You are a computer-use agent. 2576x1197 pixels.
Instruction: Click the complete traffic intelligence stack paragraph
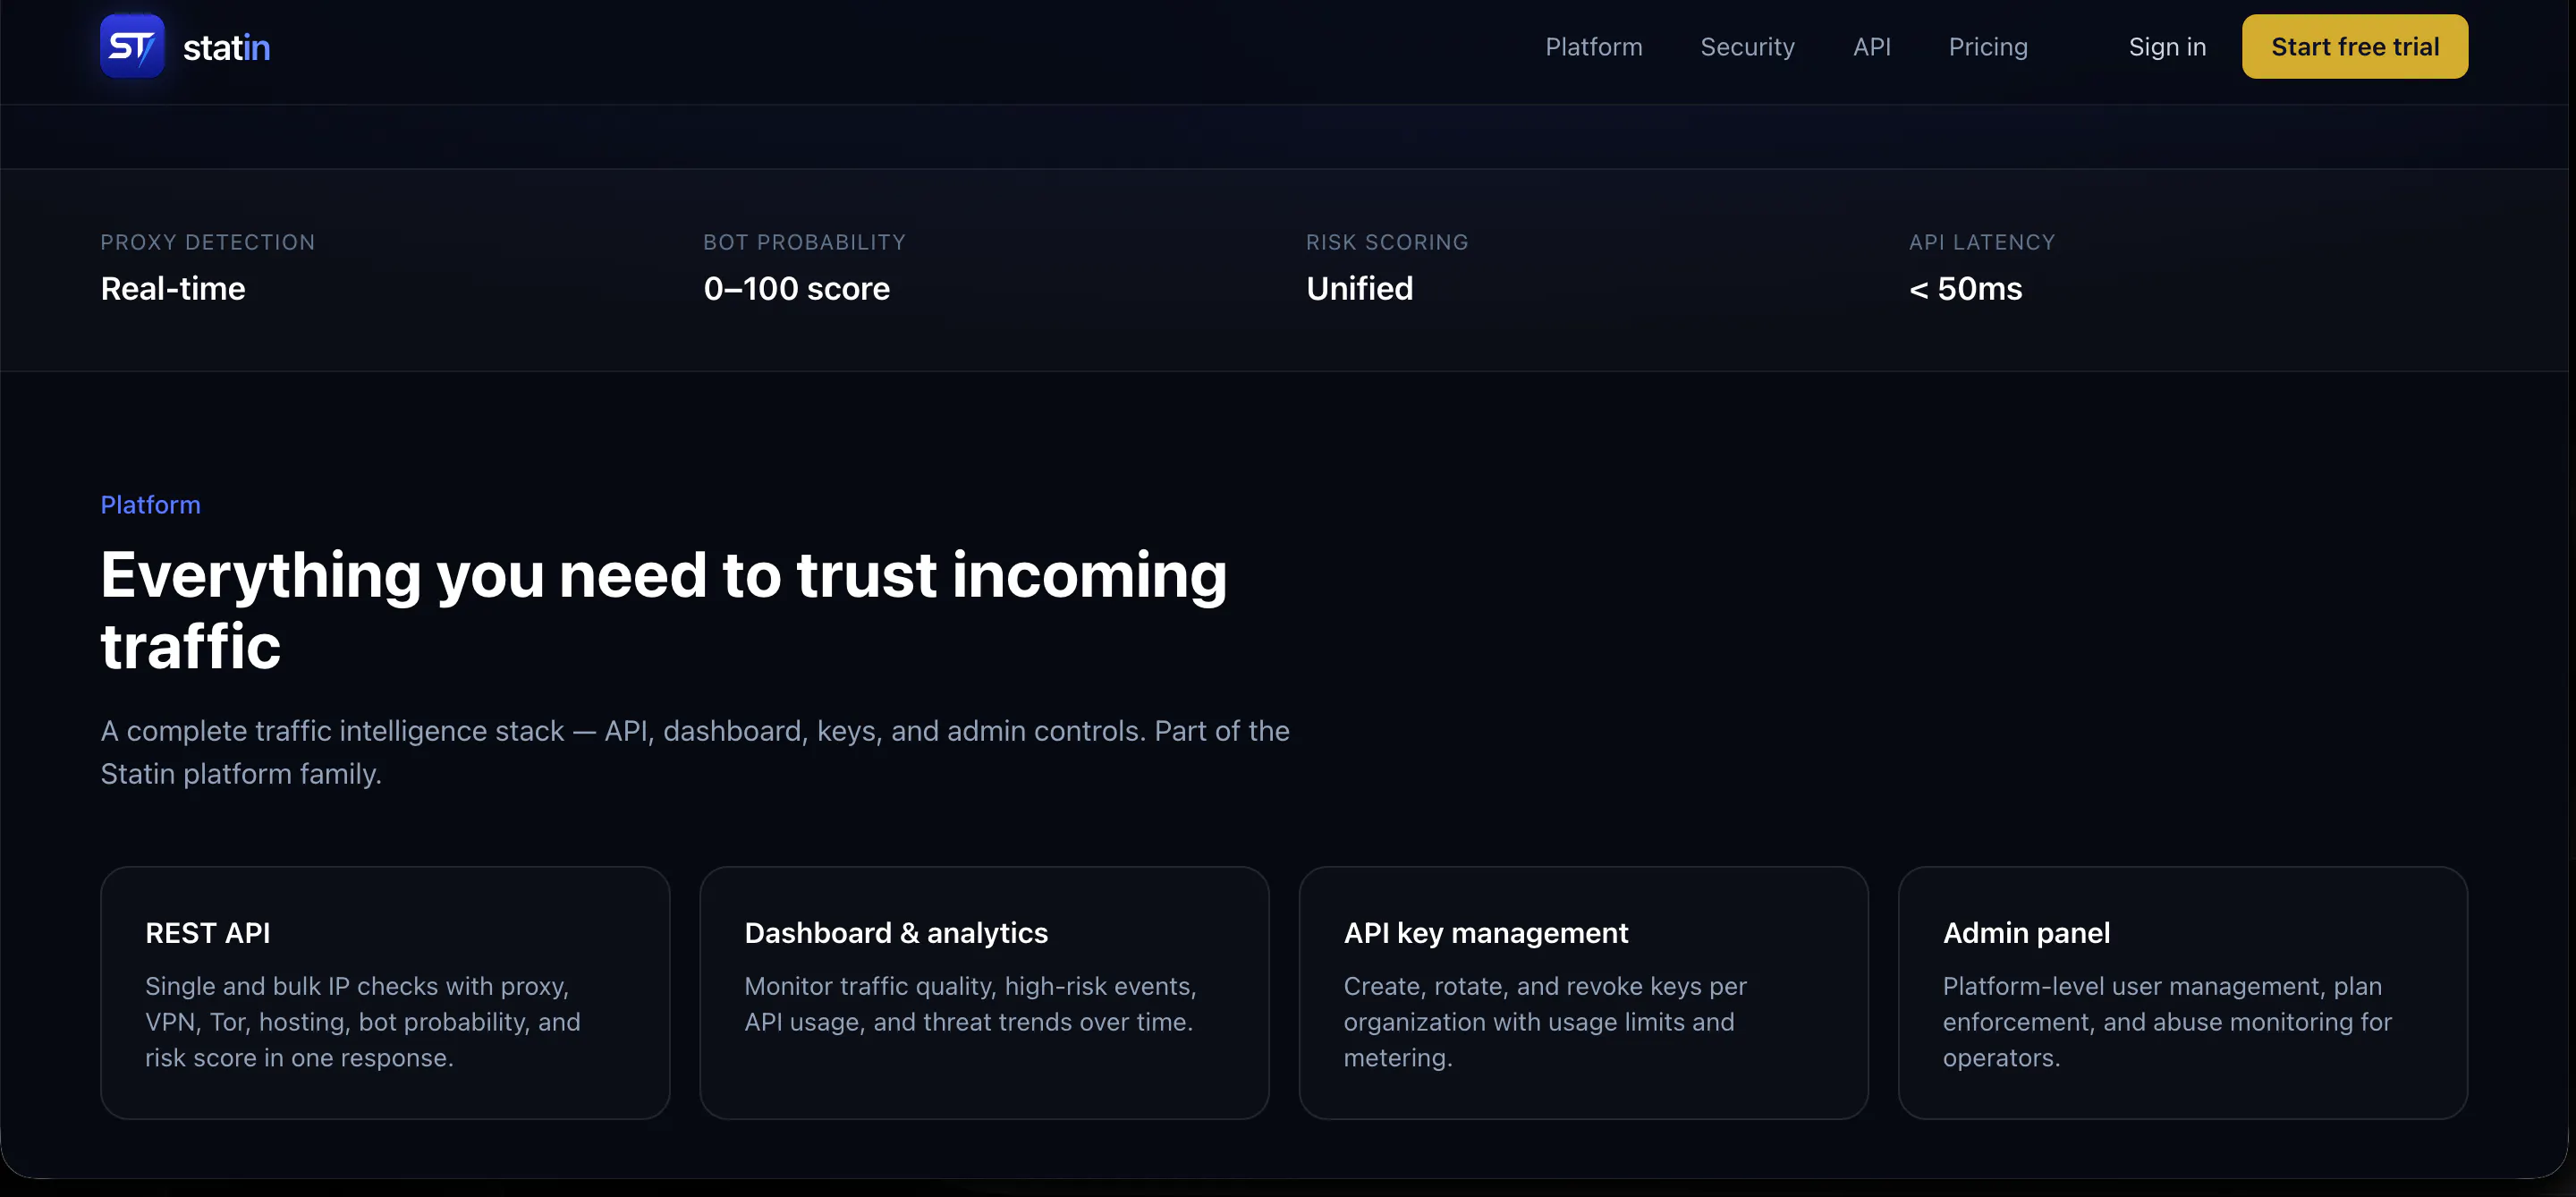694,752
